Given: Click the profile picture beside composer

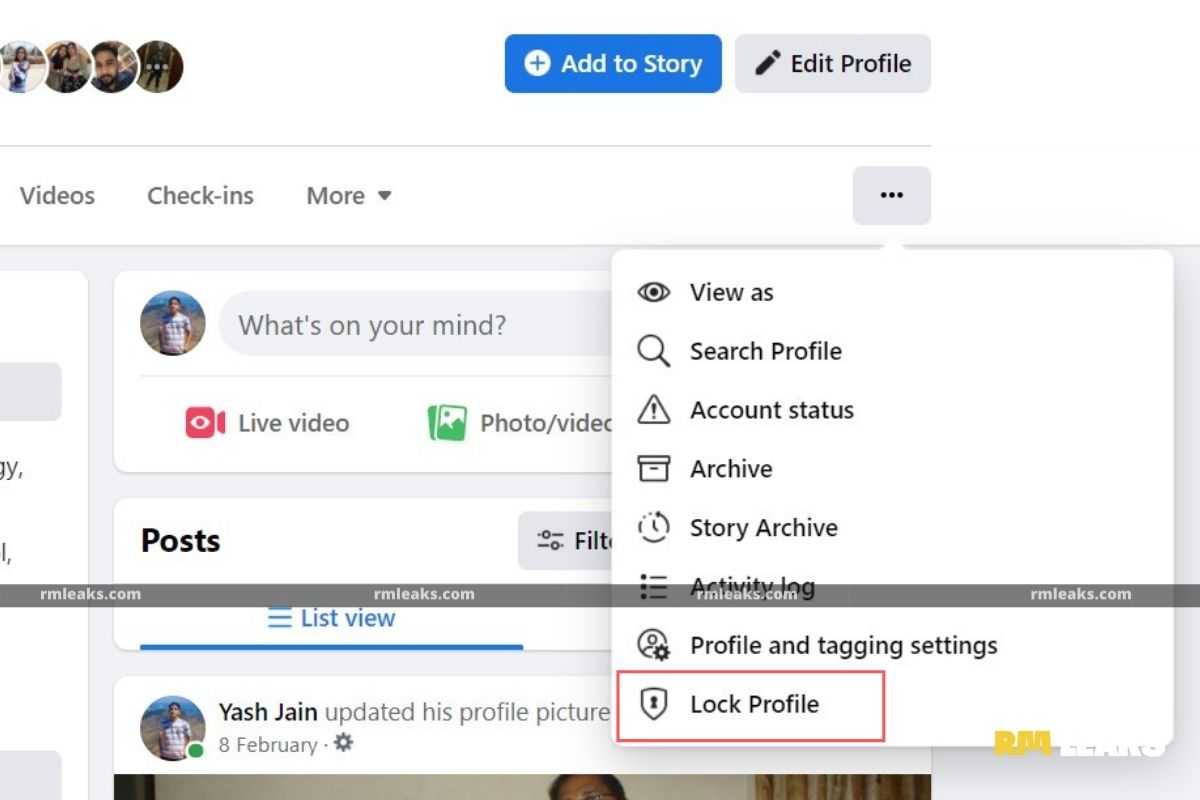Looking at the screenshot, I should click(x=173, y=323).
